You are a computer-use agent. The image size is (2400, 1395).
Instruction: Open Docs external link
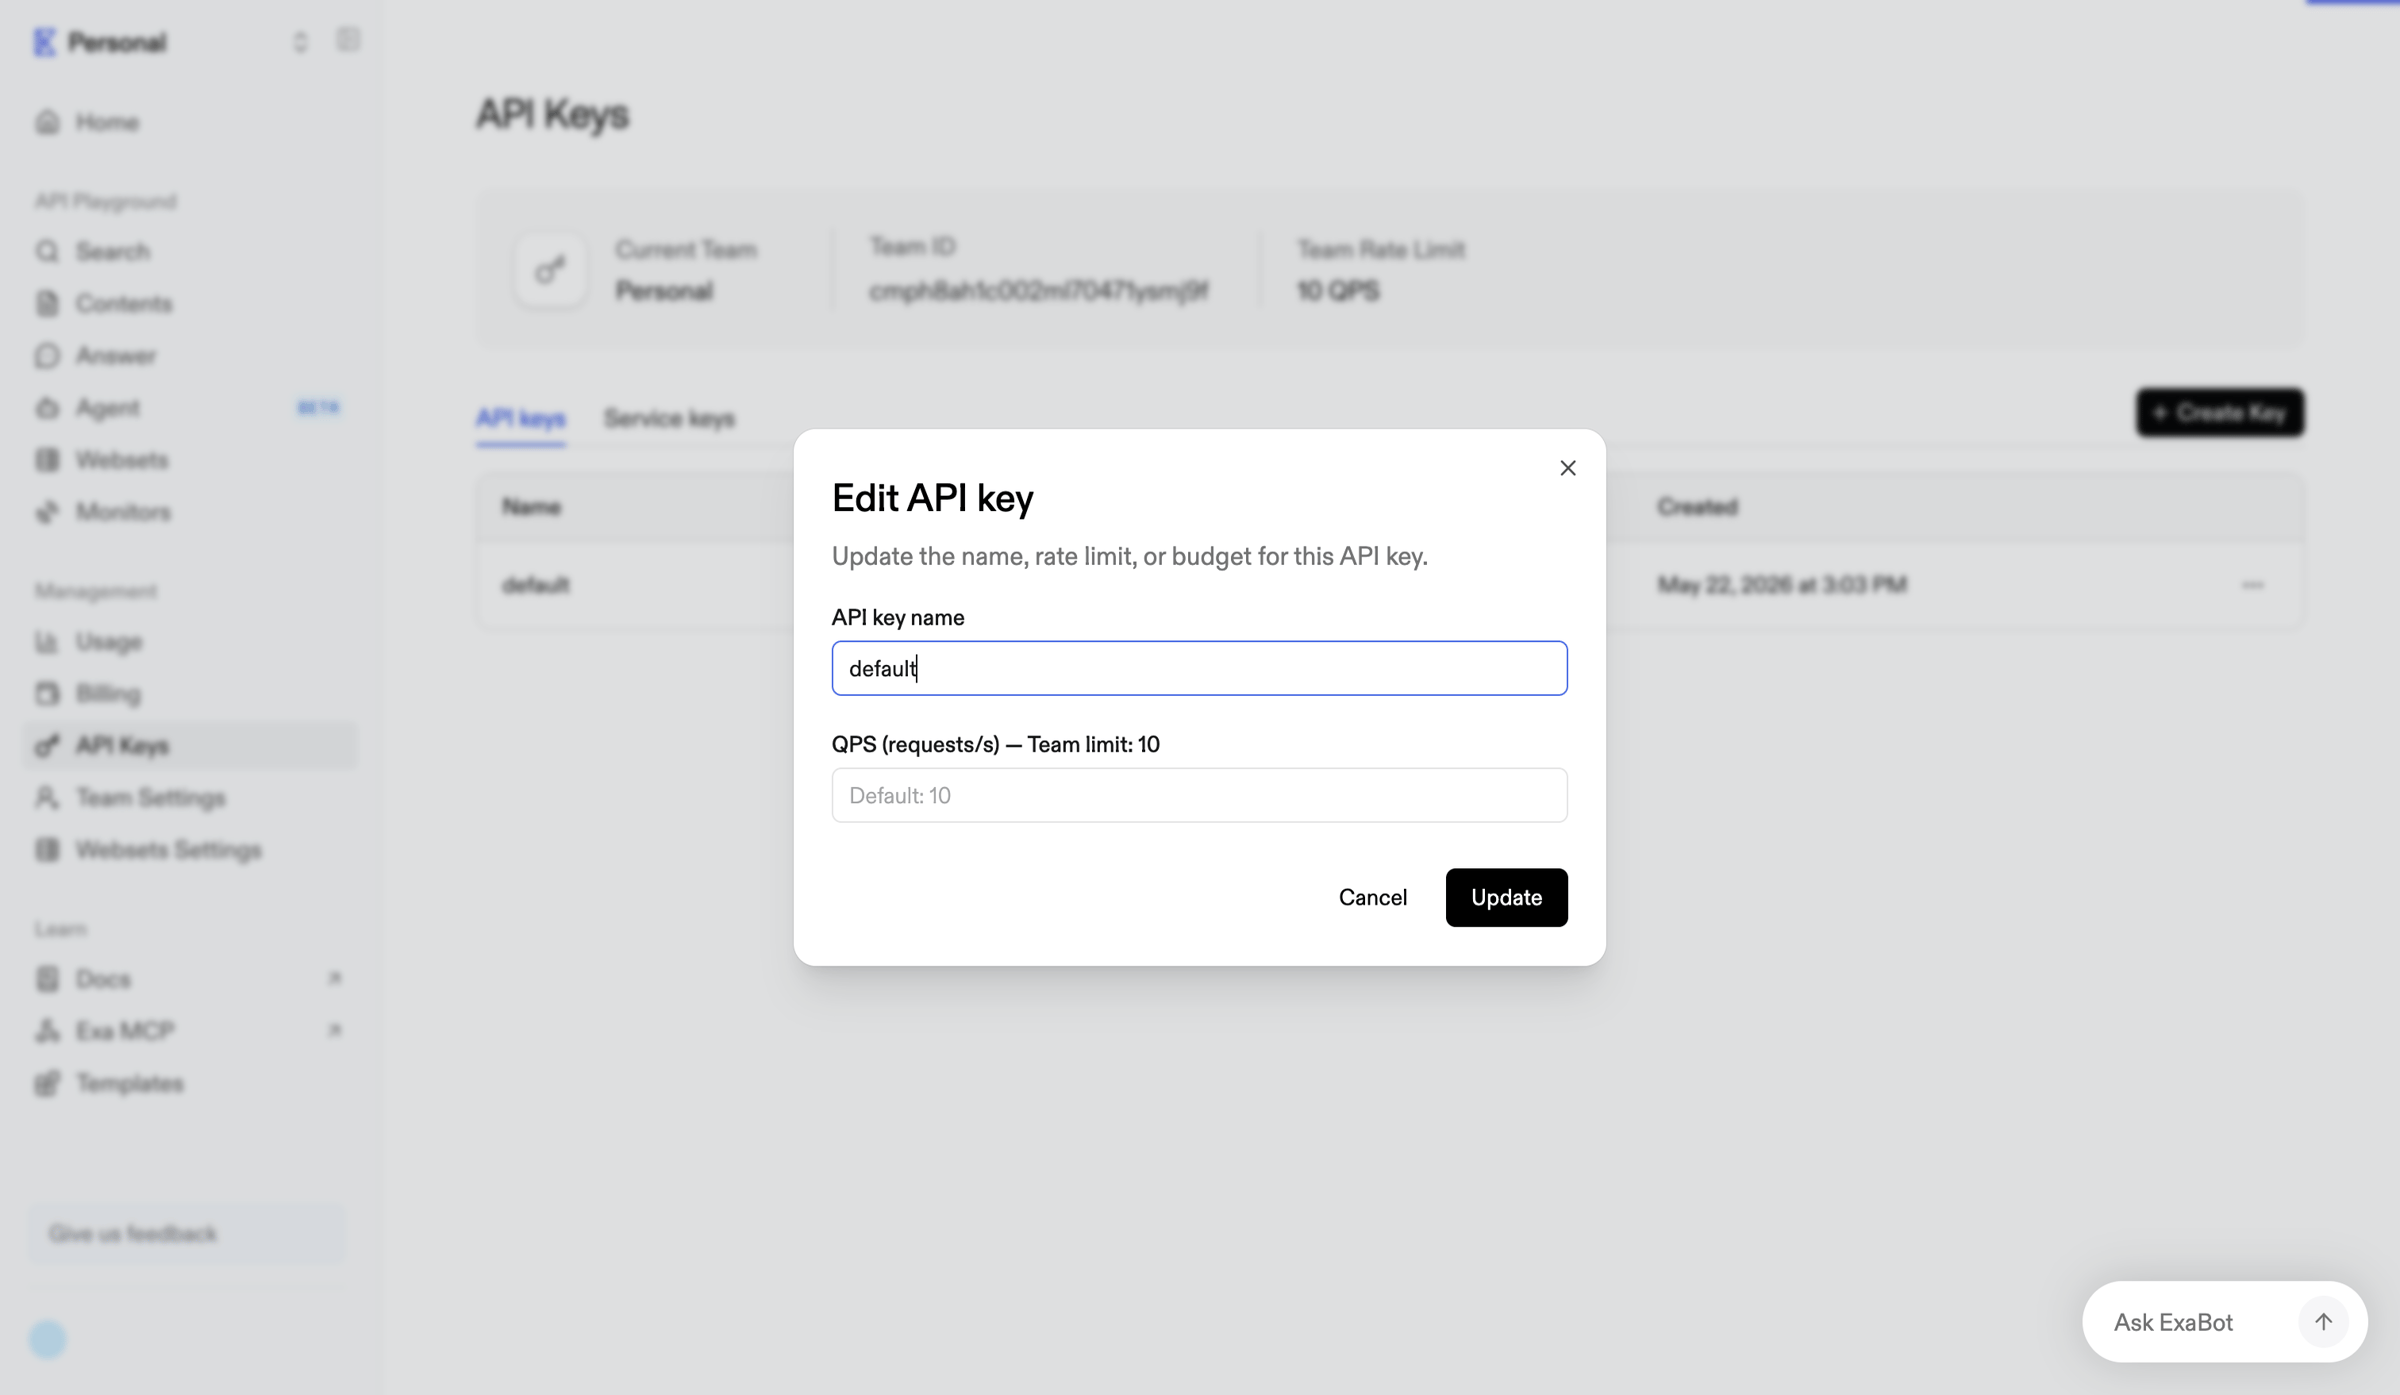190,978
